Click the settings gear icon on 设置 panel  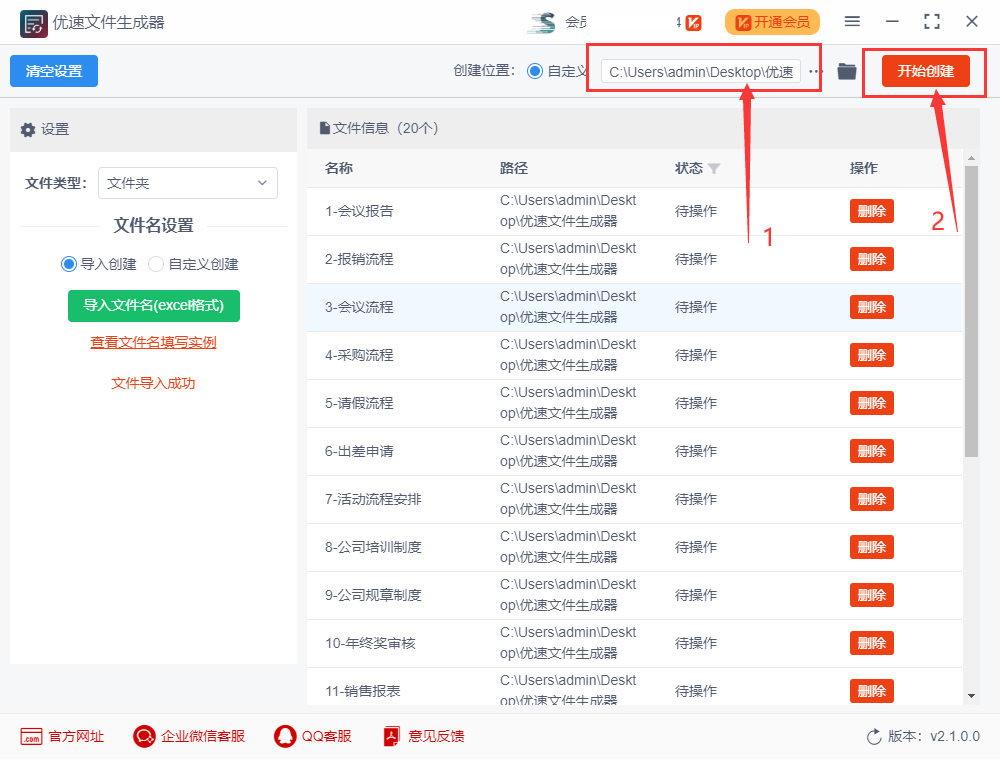click(29, 129)
